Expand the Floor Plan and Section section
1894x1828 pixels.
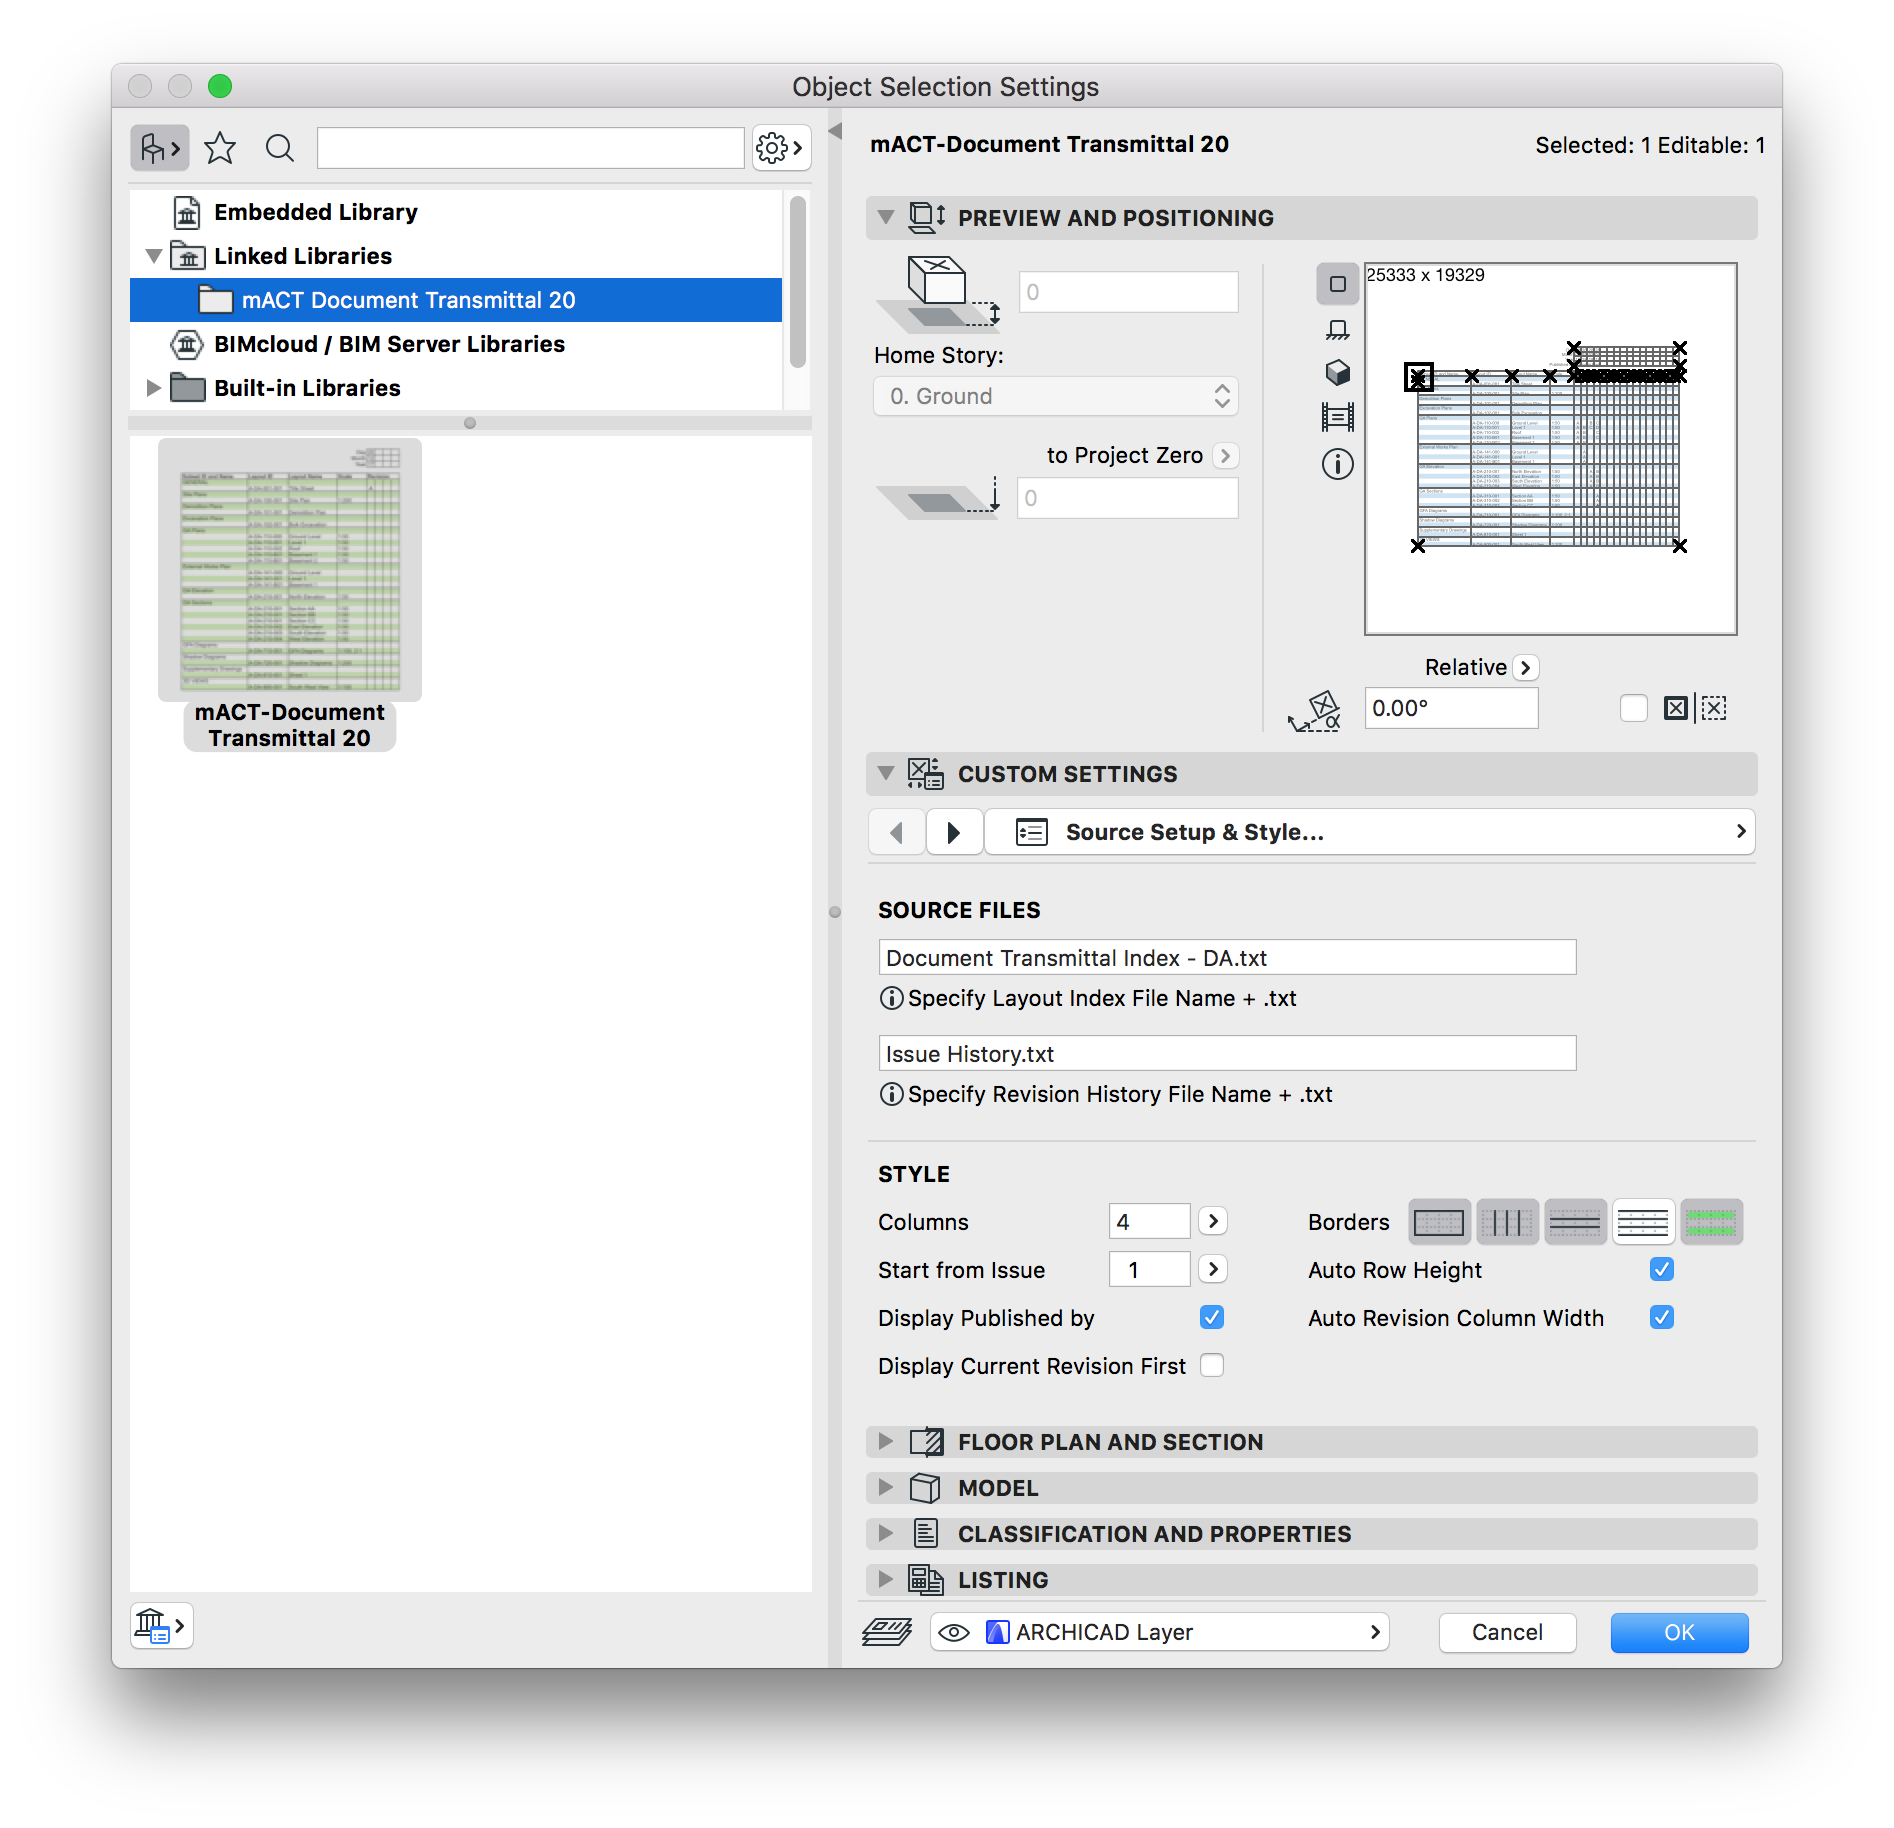click(x=886, y=1441)
